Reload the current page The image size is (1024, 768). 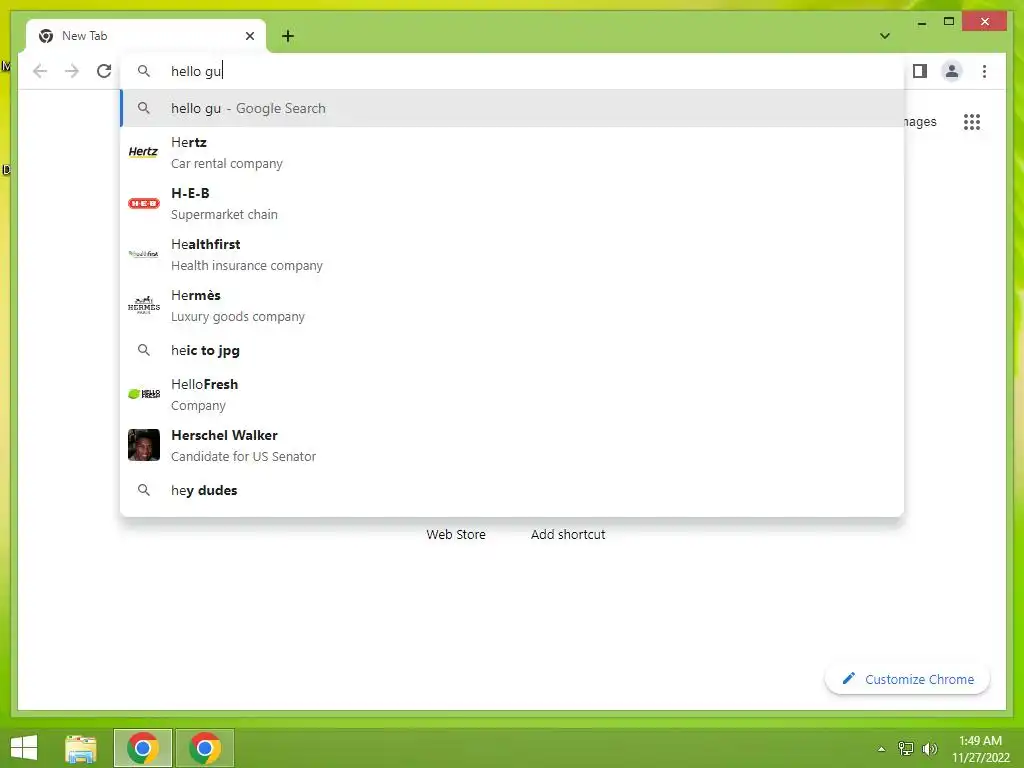[104, 71]
